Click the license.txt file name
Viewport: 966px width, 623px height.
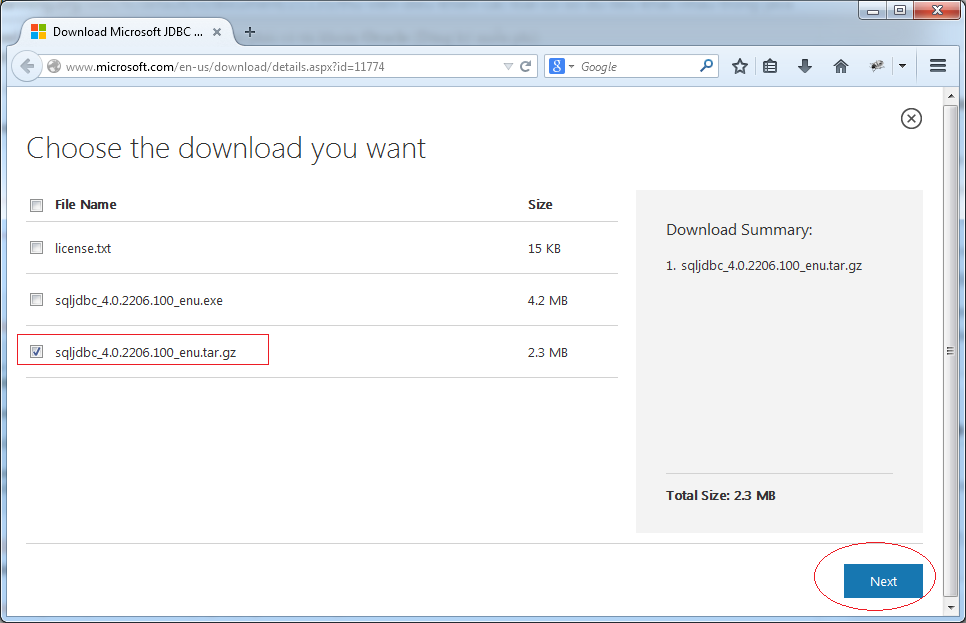(x=83, y=248)
